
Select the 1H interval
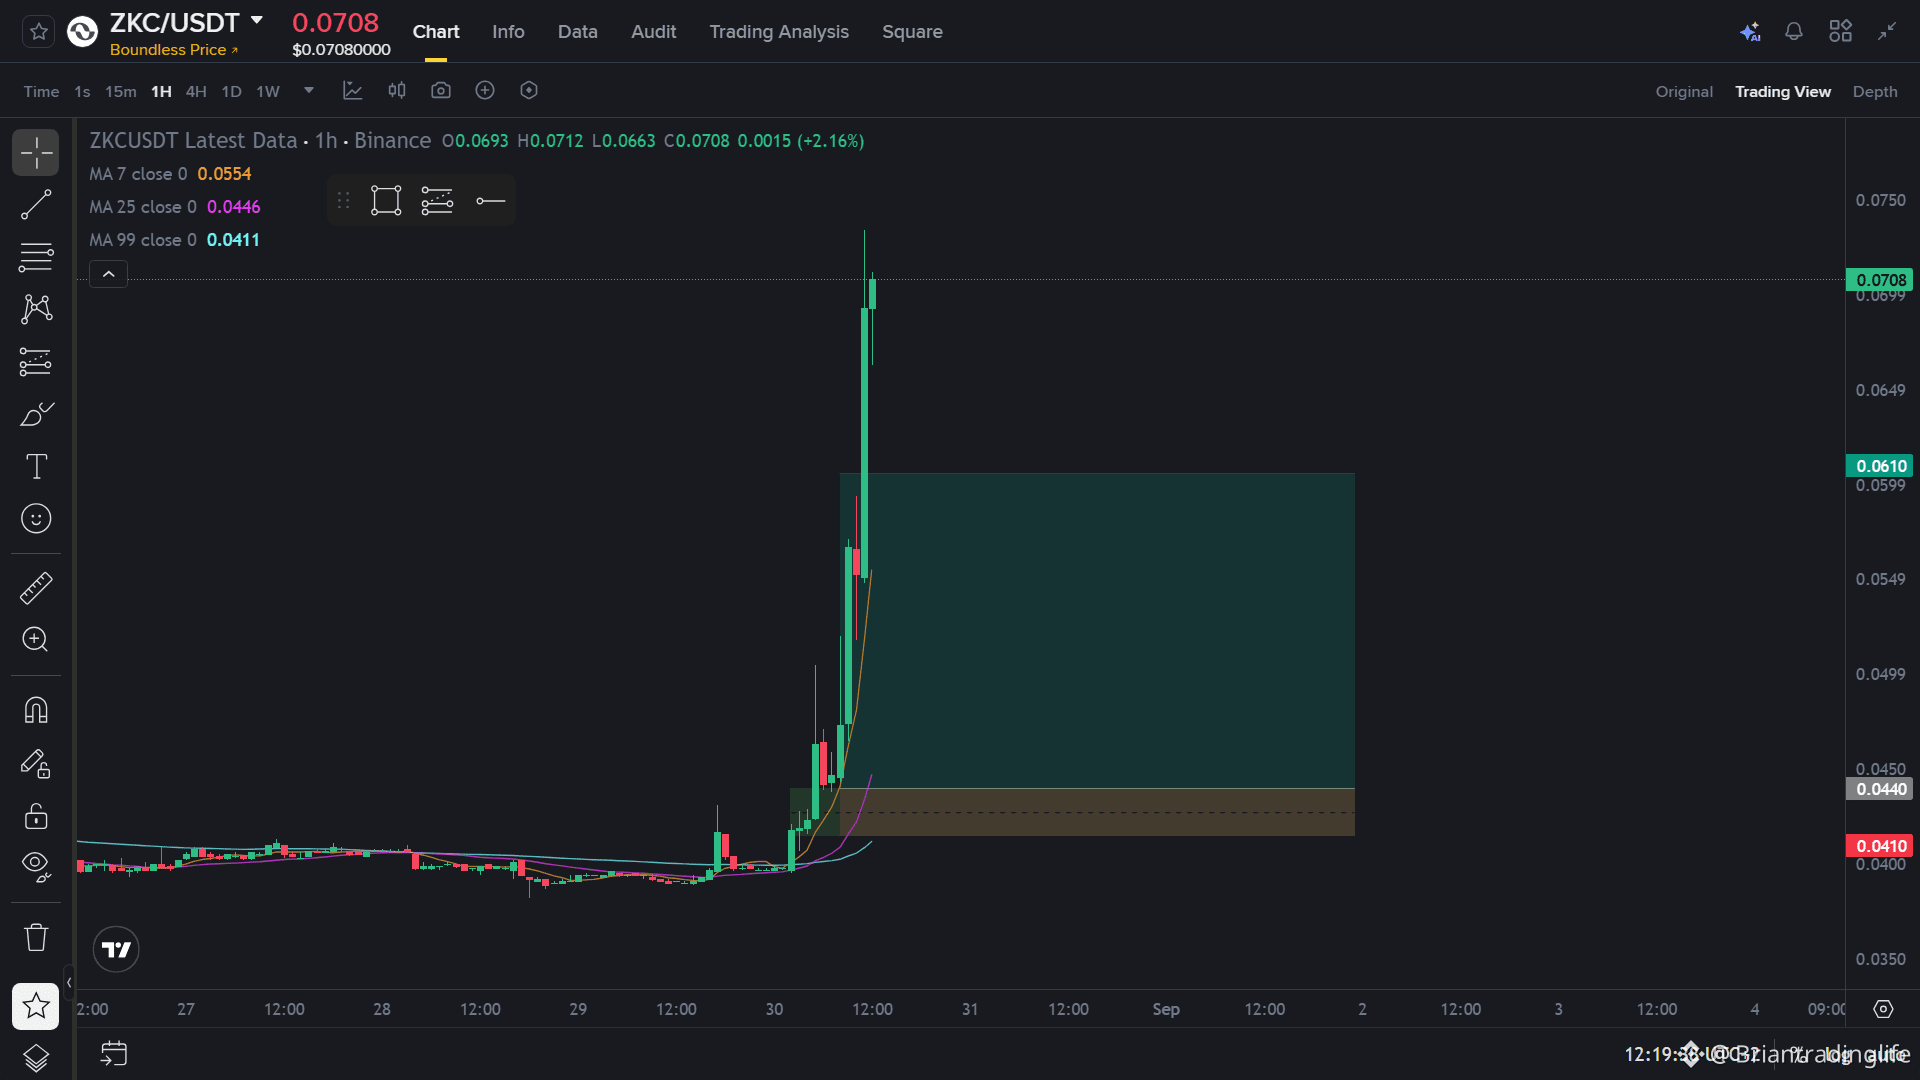161,92
